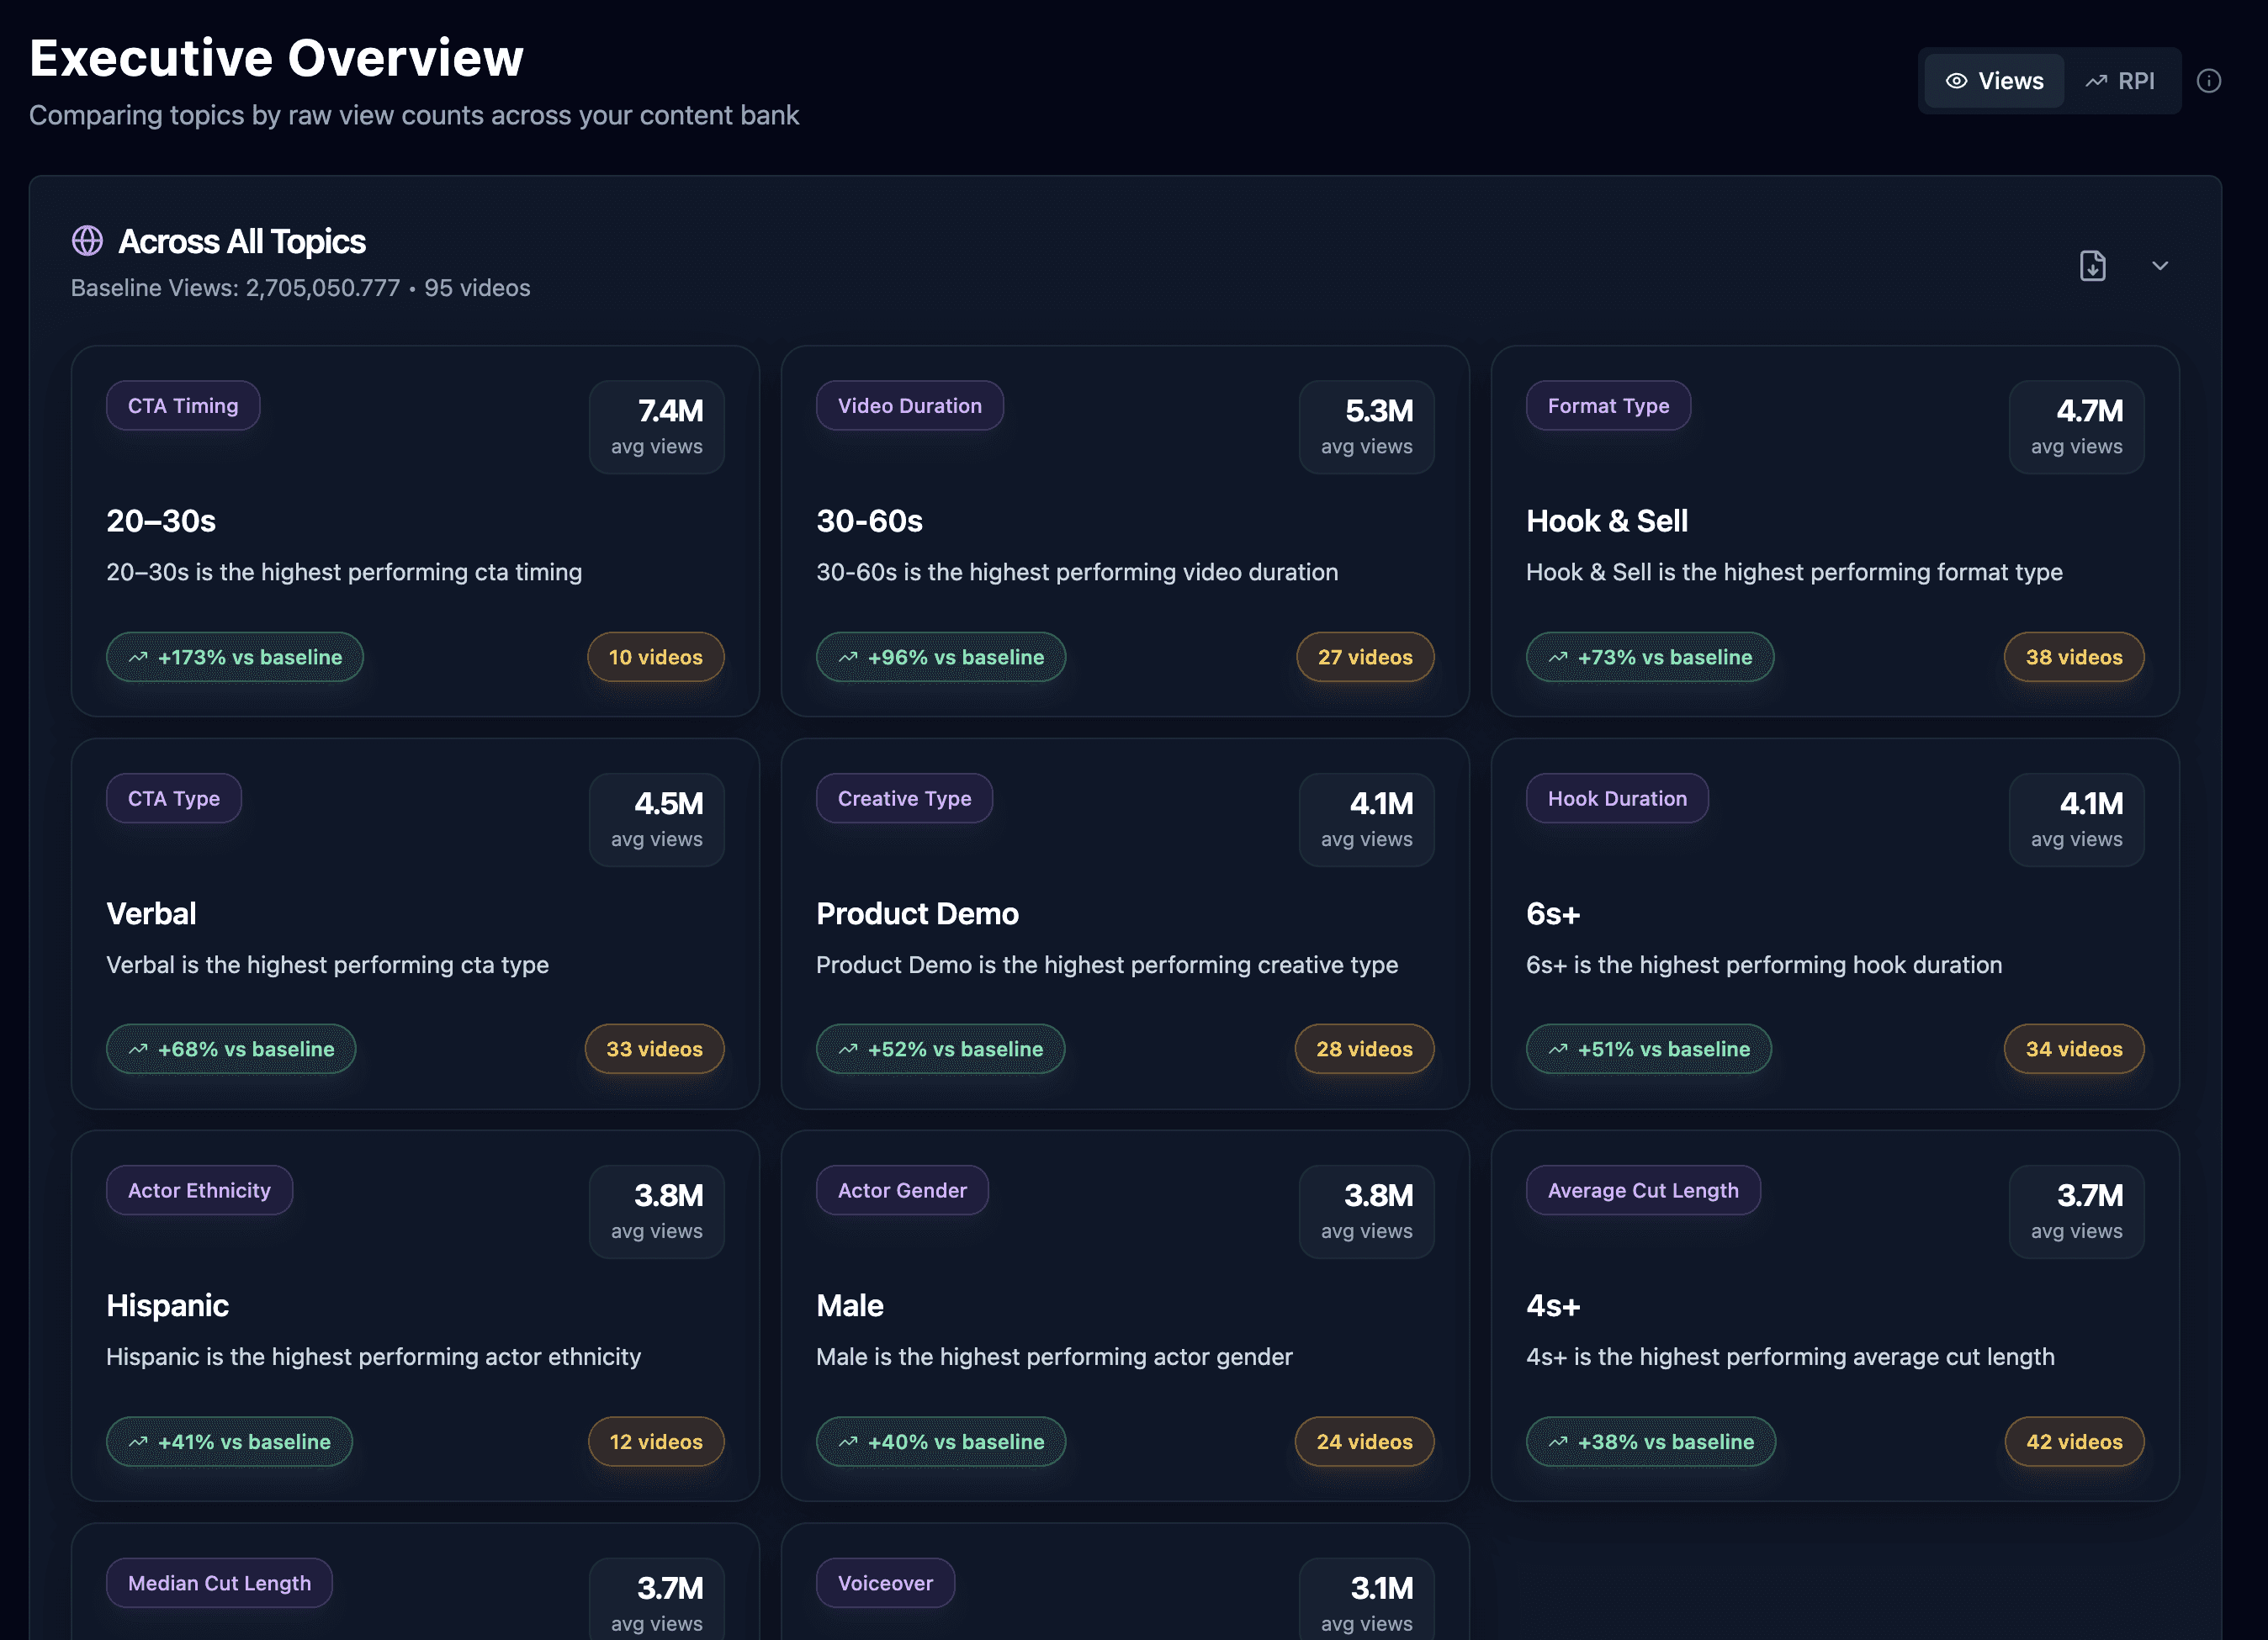Screen dimensions: 2268x1640
Task: Click trend arrow icon in +96% badge
Action: click(848, 657)
